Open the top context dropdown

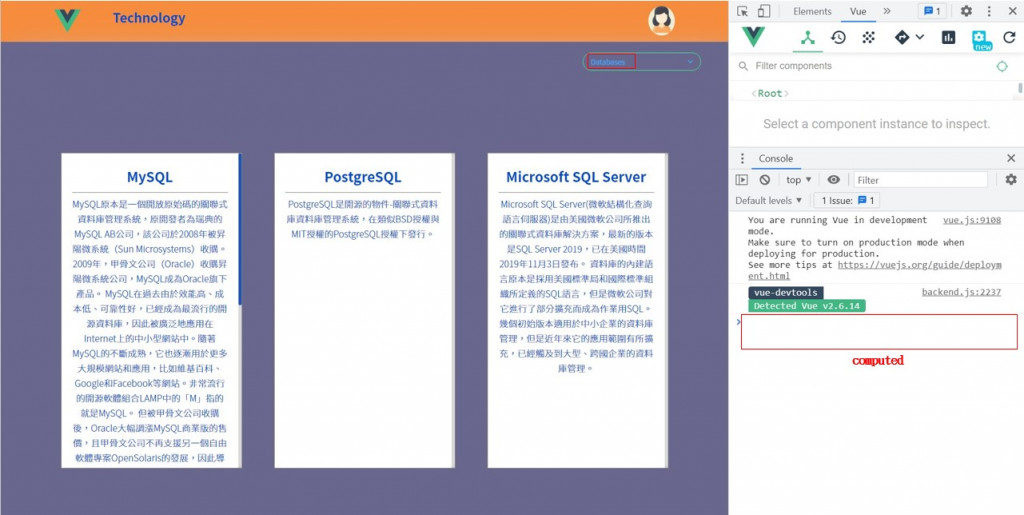click(799, 179)
